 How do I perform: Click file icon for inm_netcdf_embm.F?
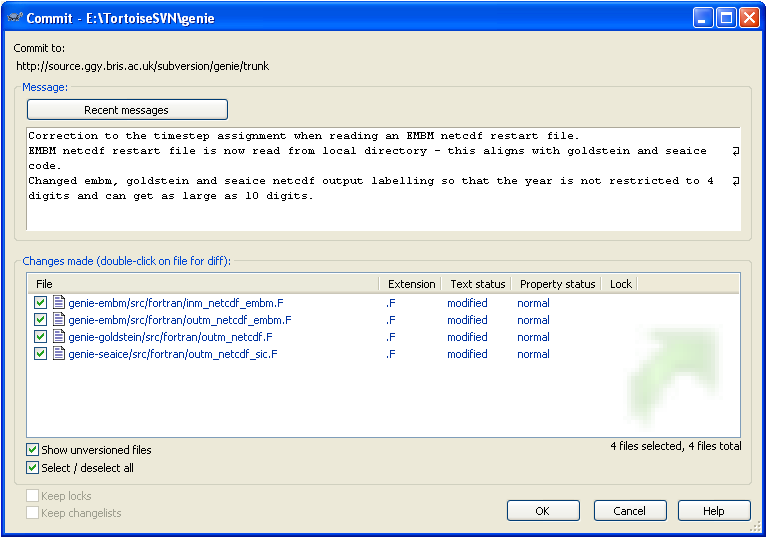(58, 303)
